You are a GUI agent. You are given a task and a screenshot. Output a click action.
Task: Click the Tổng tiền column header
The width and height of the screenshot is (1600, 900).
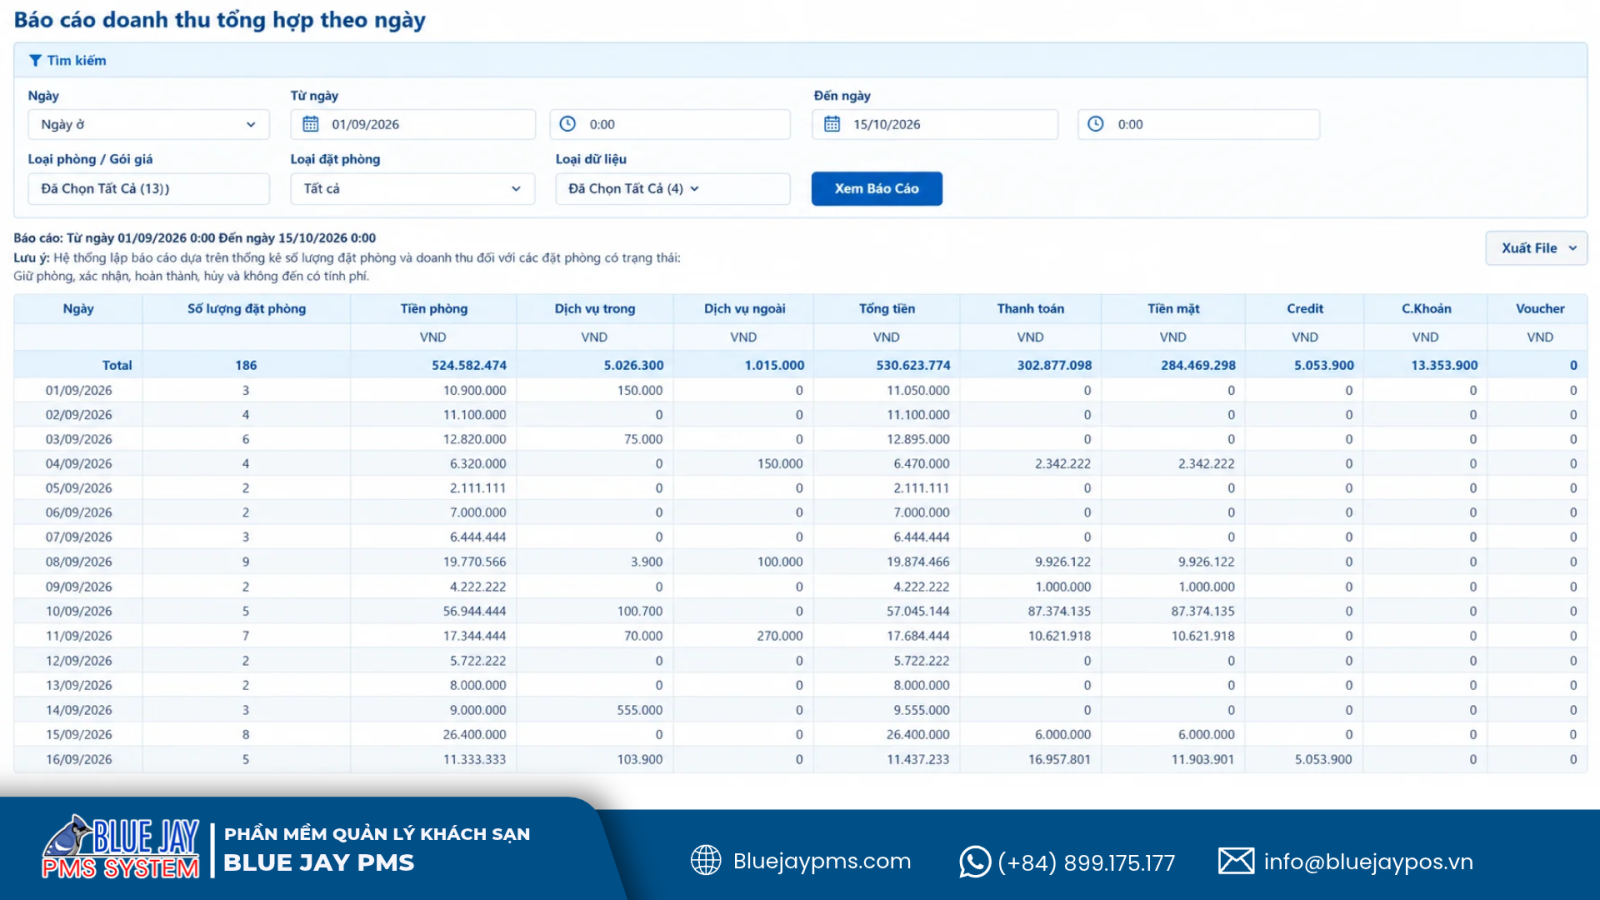tap(887, 309)
